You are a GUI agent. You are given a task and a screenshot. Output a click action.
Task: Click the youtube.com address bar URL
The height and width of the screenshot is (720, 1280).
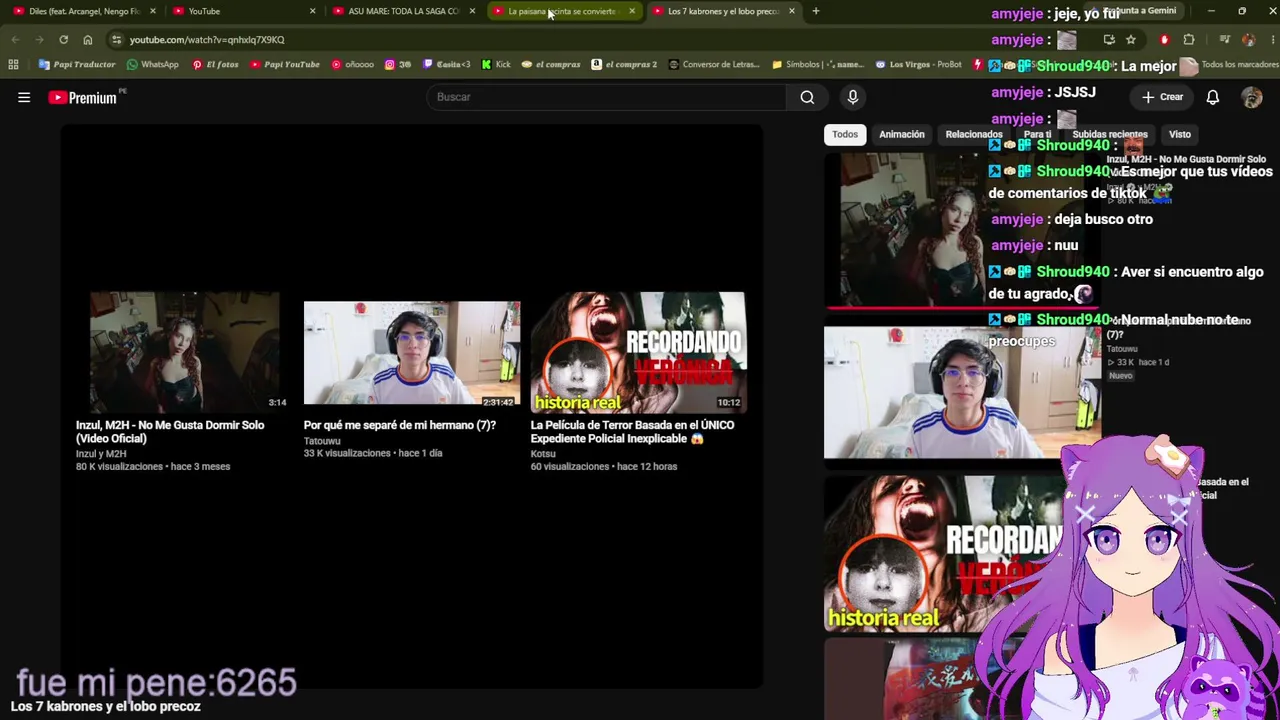[x=207, y=40]
